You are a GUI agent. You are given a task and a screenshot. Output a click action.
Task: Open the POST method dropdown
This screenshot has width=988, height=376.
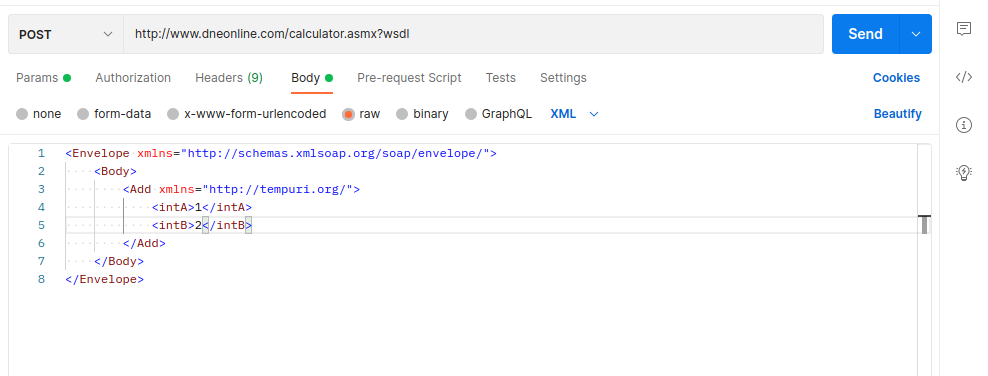pos(66,34)
